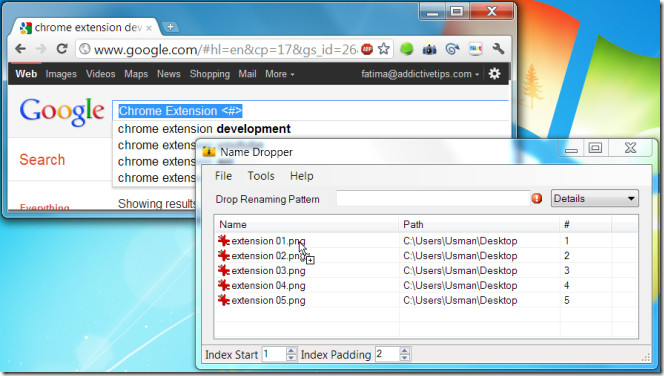Go back in Chrome browser
This screenshot has height=376, width=664.
click(x=20, y=49)
